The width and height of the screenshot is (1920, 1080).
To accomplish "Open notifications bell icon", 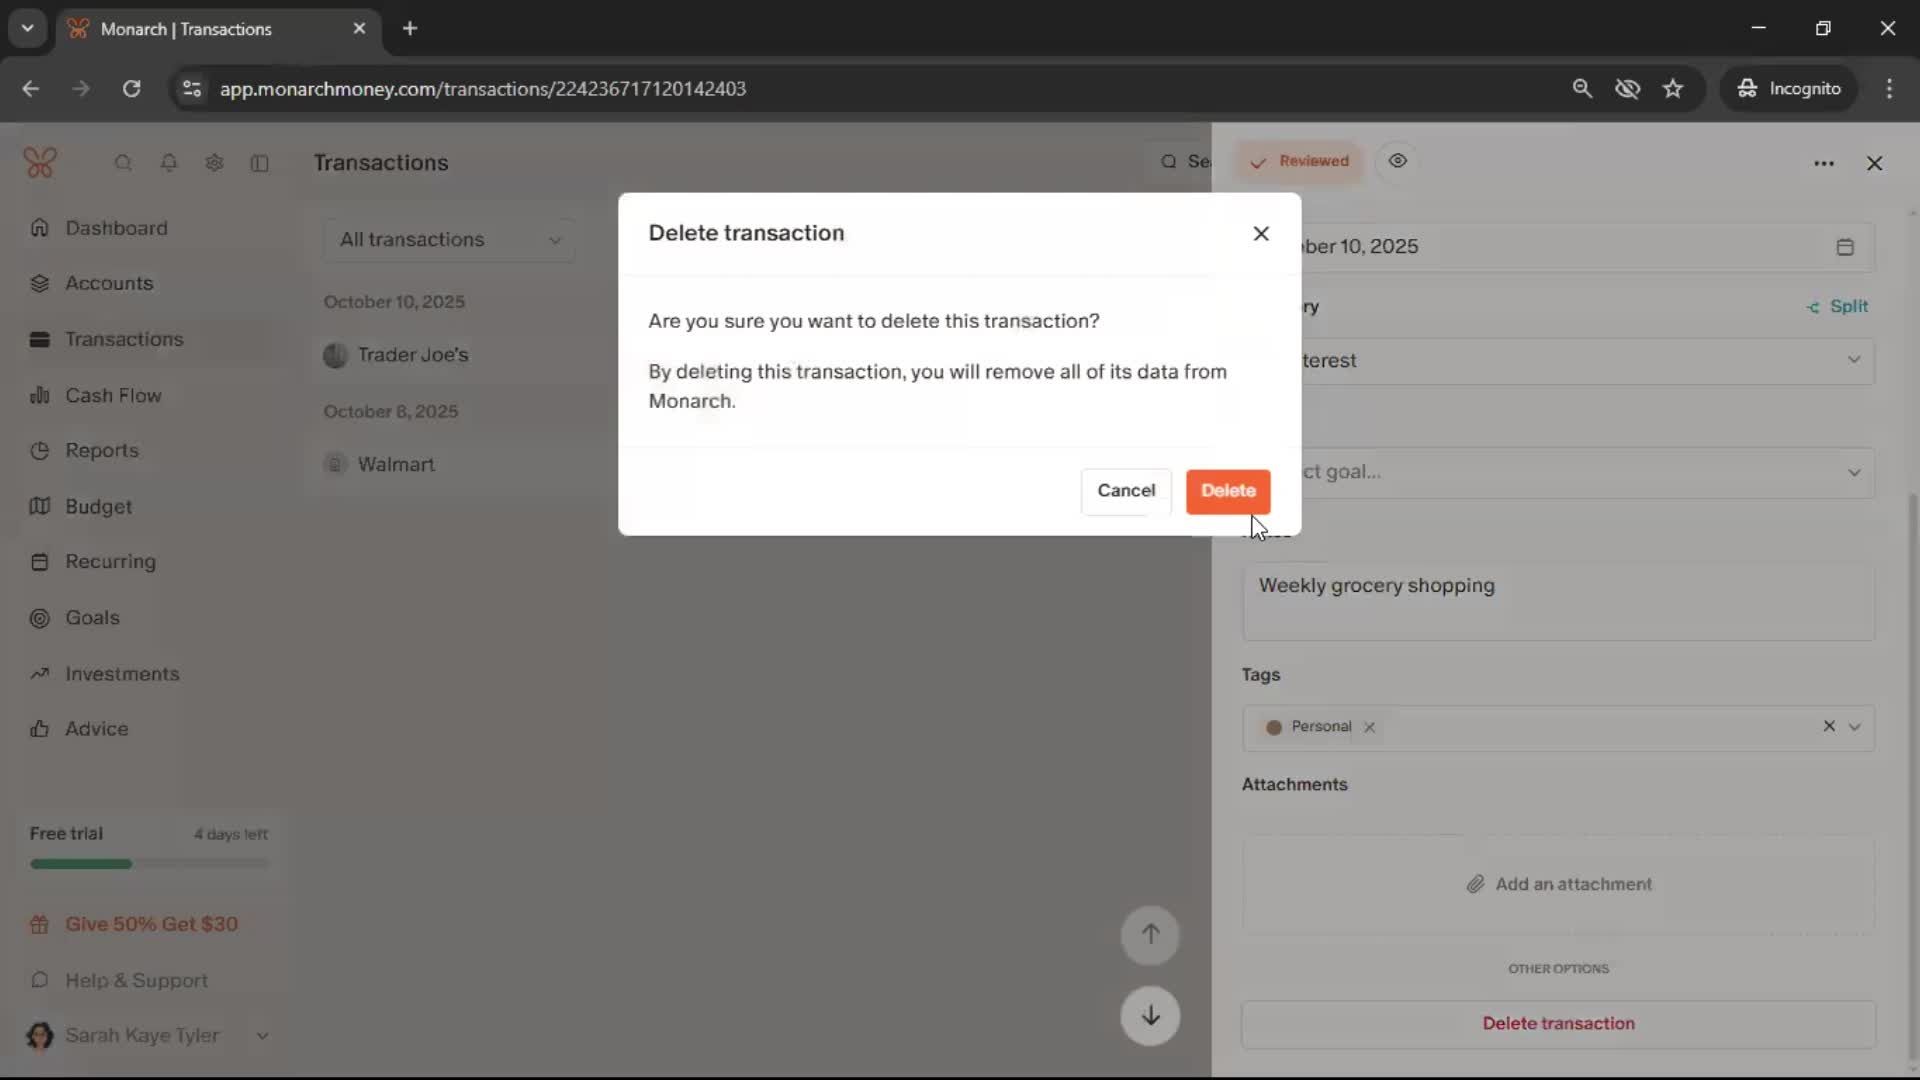I will [169, 162].
